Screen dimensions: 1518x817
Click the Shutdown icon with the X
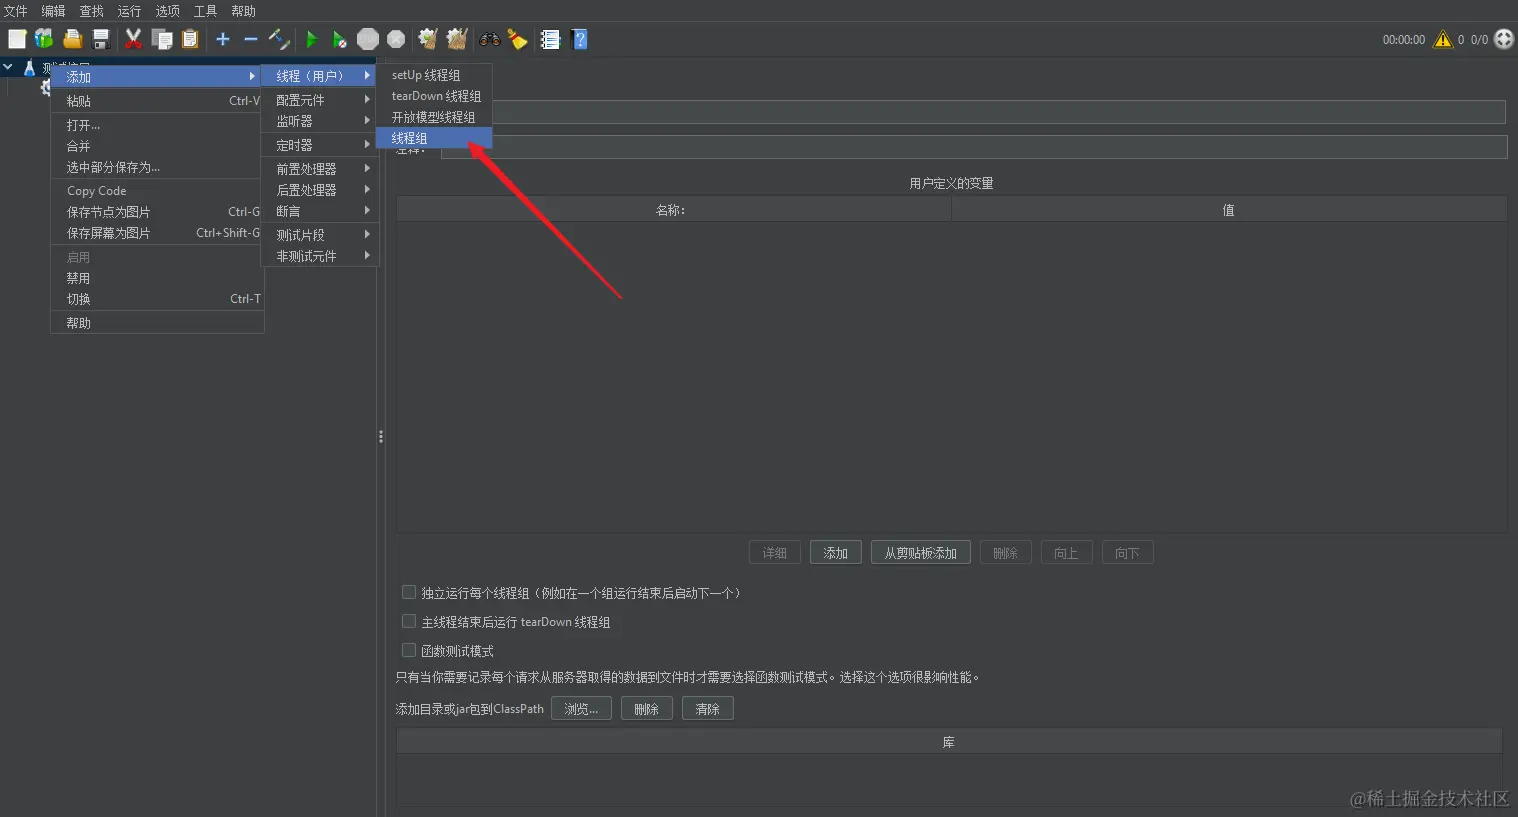pos(396,39)
